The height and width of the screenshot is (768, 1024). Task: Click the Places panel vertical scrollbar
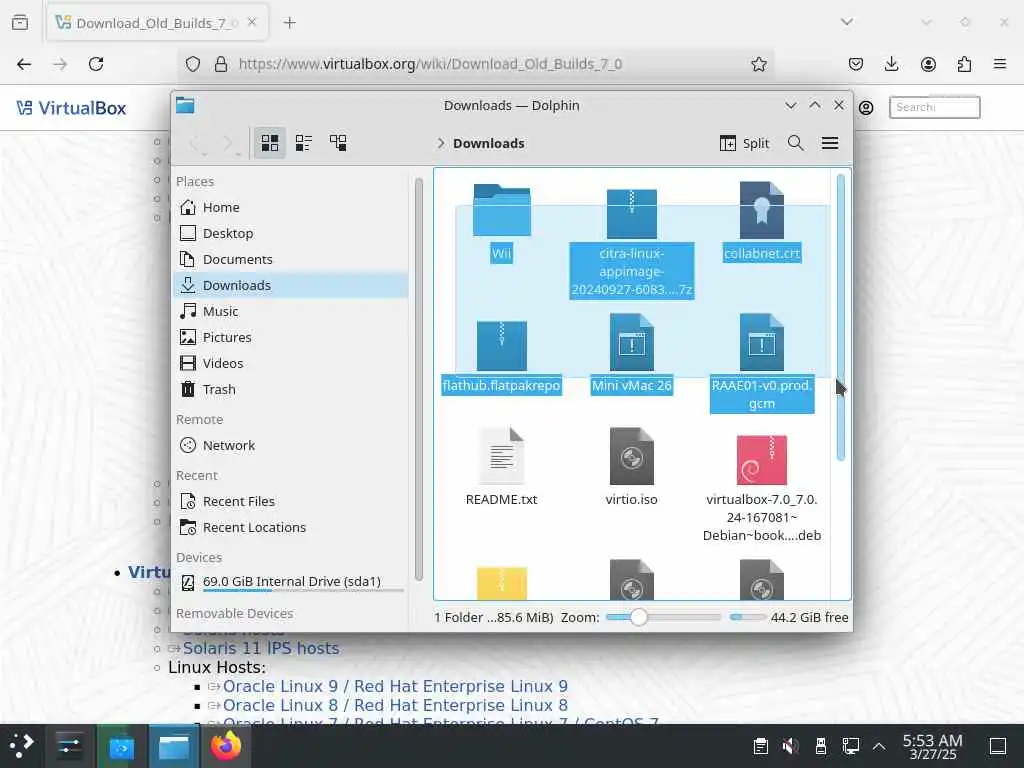click(419, 379)
